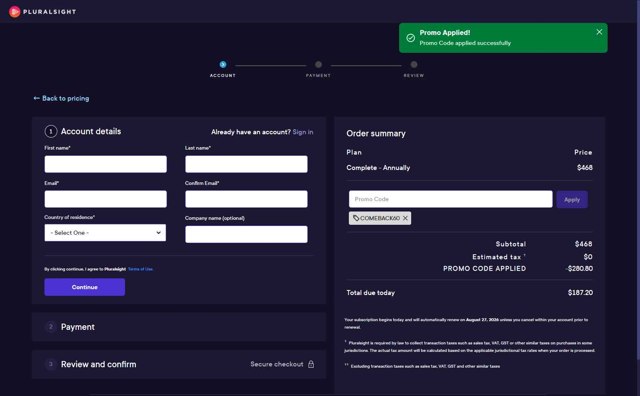Click into the Confirm Email field
The image size is (640, 396).
tap(247, 199)
